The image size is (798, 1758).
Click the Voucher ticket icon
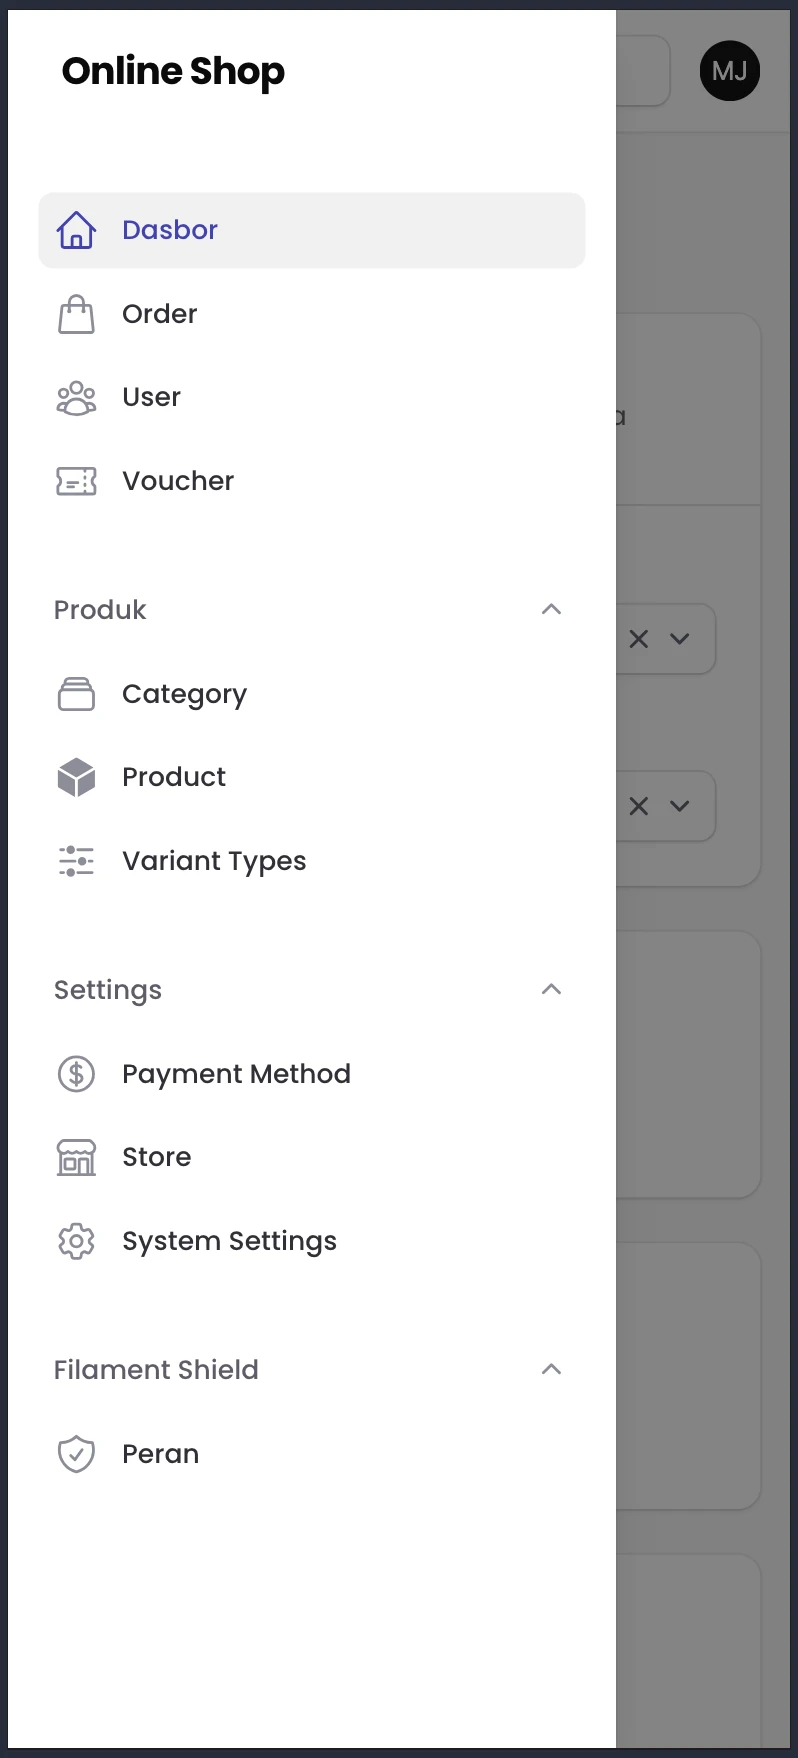tap(76, 481)
